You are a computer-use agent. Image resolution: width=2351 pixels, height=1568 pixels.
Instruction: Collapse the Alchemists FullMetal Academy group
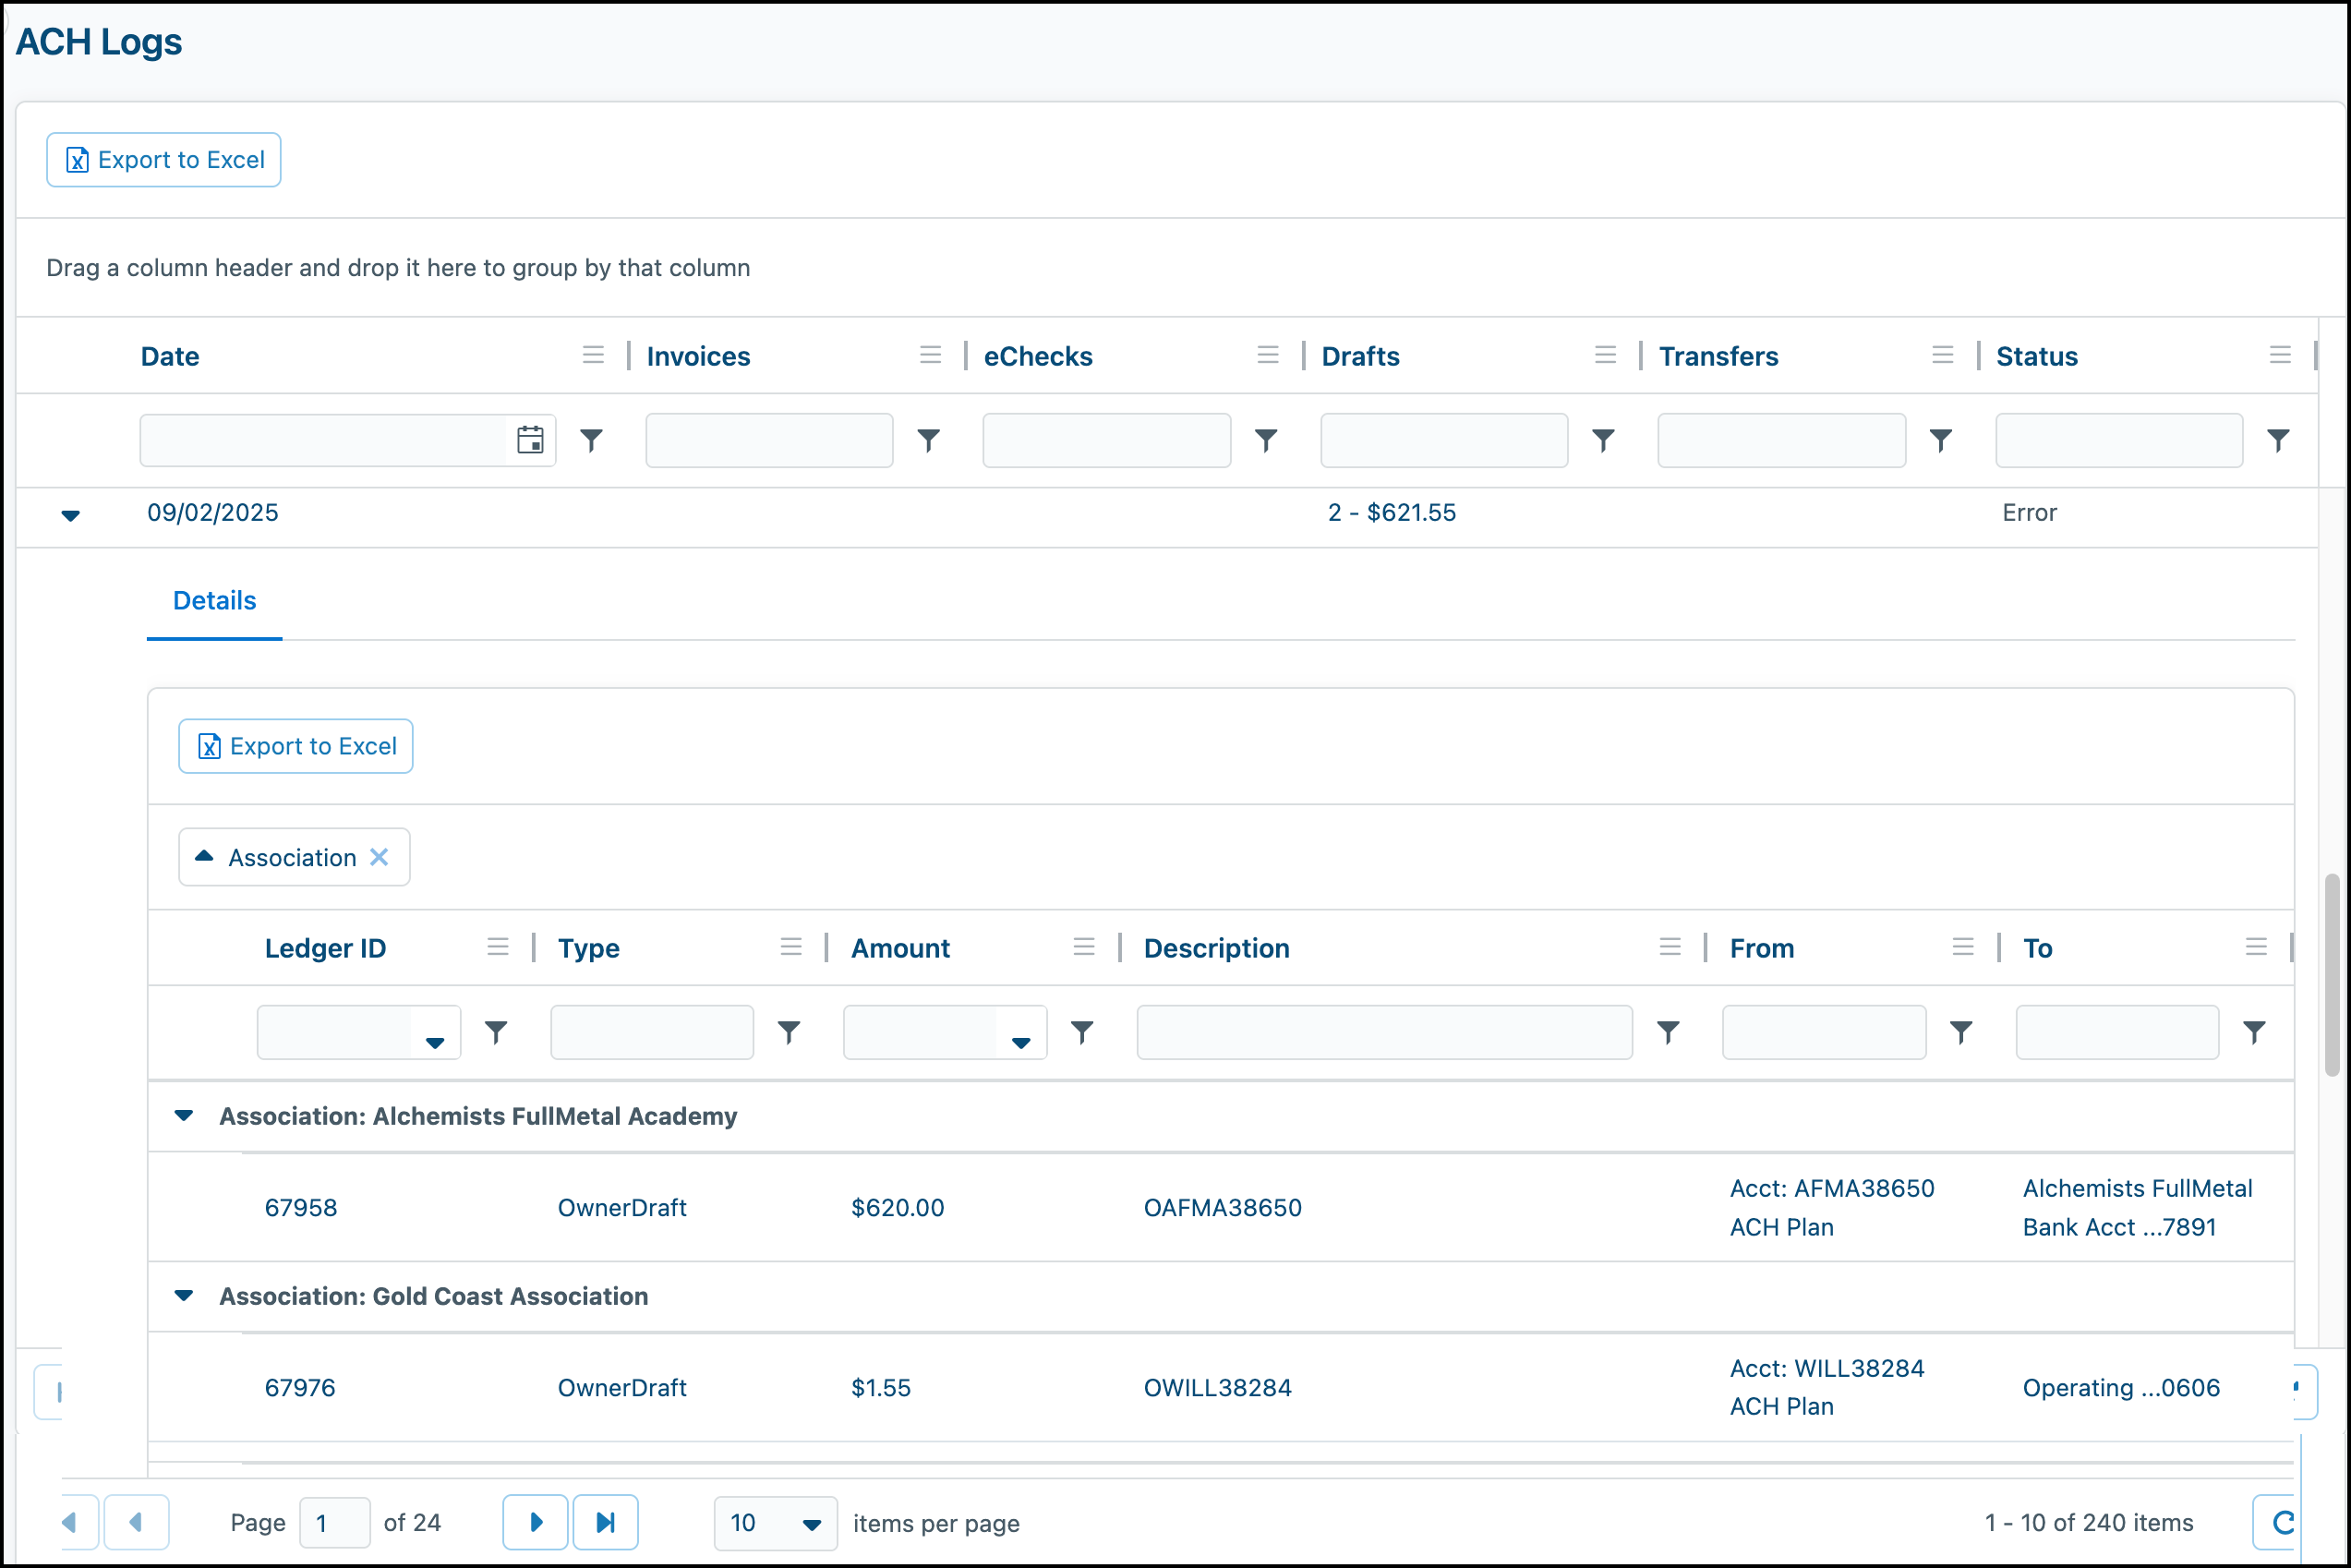click(x=184, y=1115)
